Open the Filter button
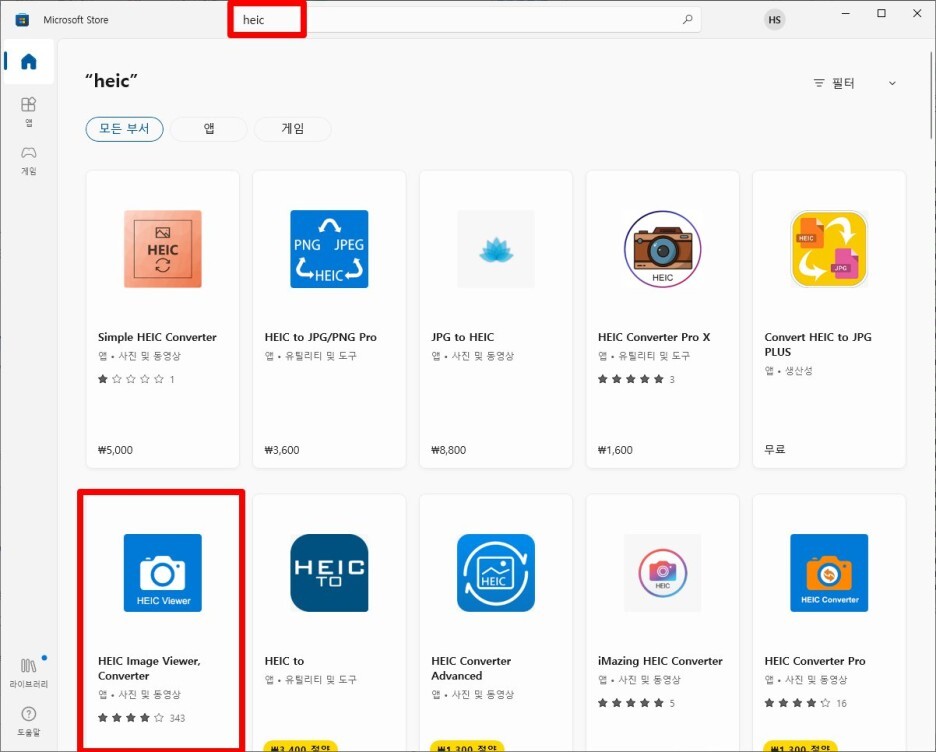This screenshot has width=936, height=752. tap(835, 84)
